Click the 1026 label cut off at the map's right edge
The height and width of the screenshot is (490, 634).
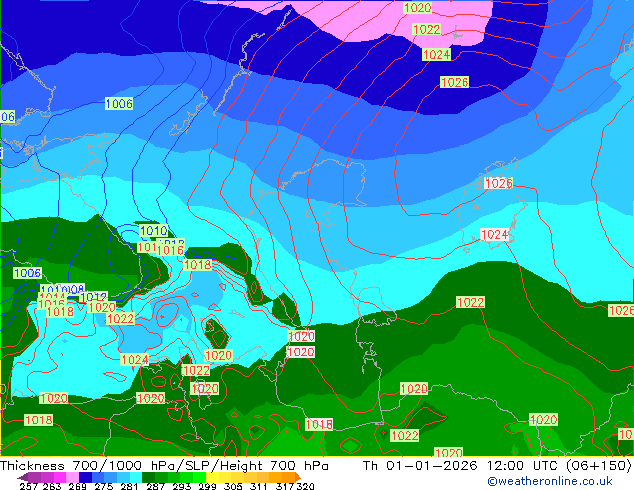click(x=621, y=310)
